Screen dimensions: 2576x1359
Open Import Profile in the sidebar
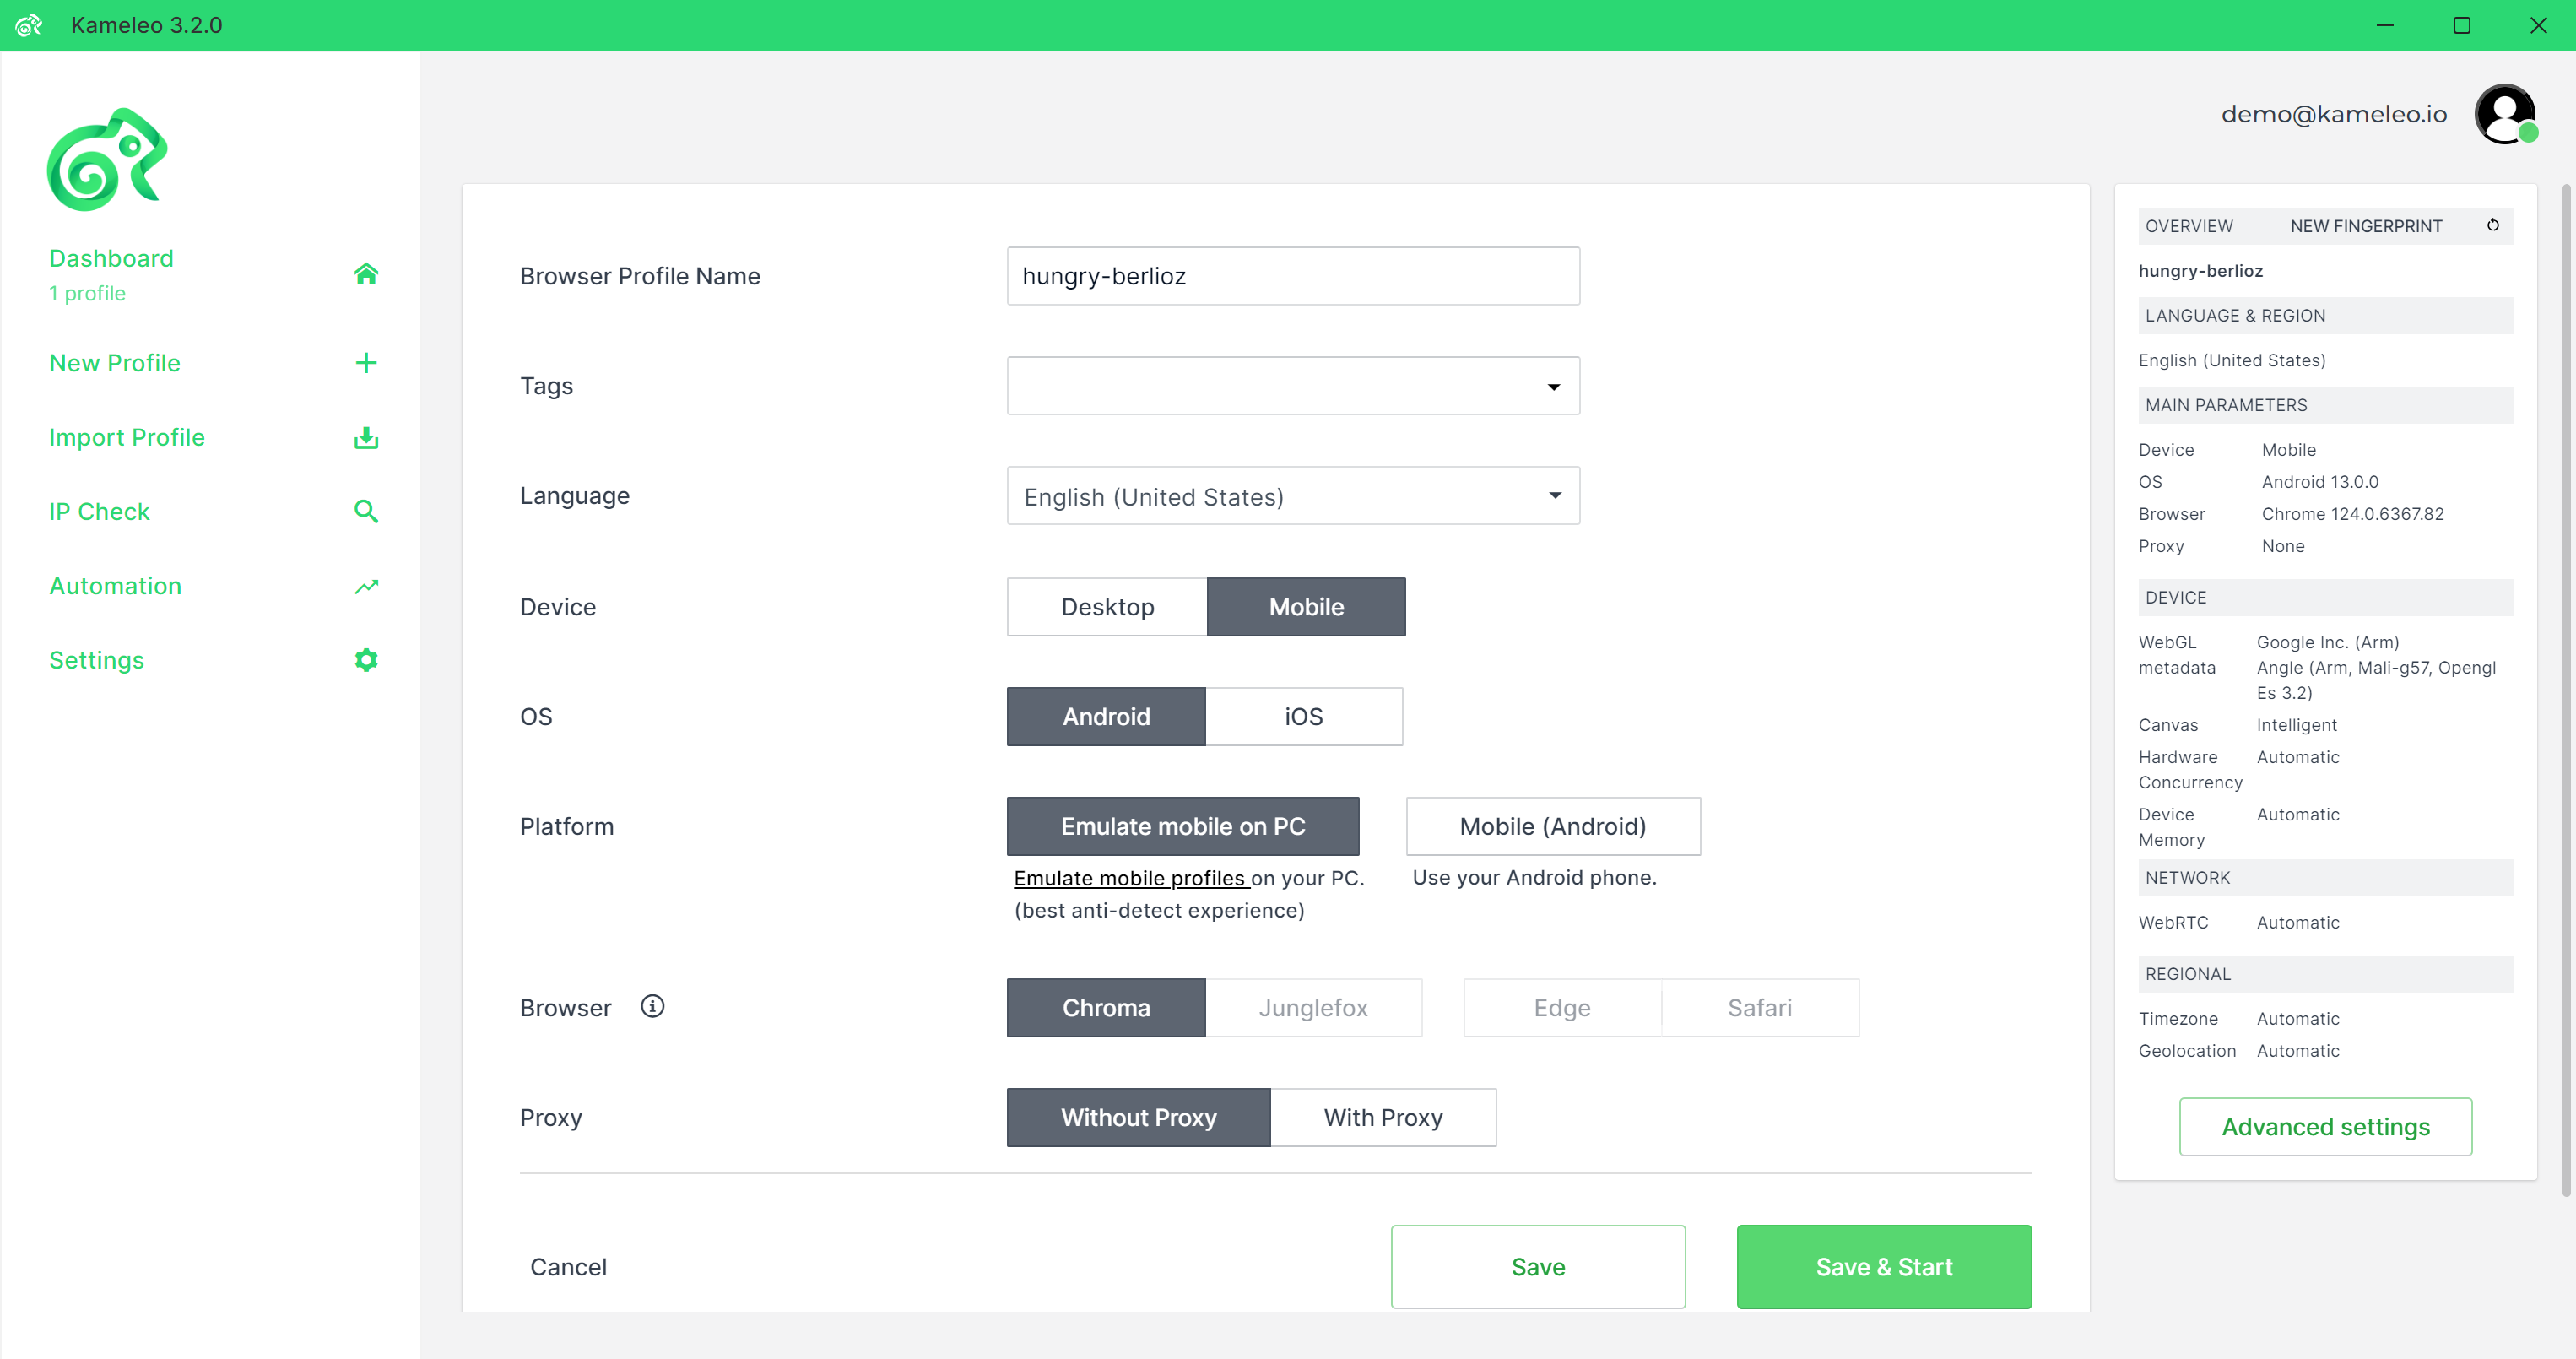(127, 437)
